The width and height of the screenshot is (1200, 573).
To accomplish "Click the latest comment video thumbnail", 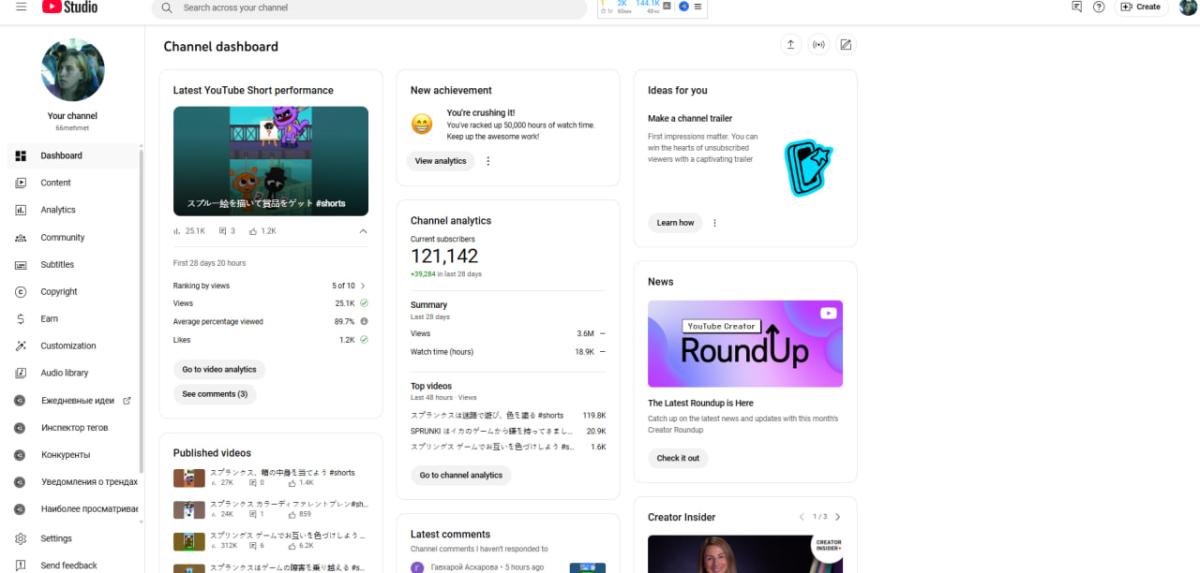I will (587, 568).
